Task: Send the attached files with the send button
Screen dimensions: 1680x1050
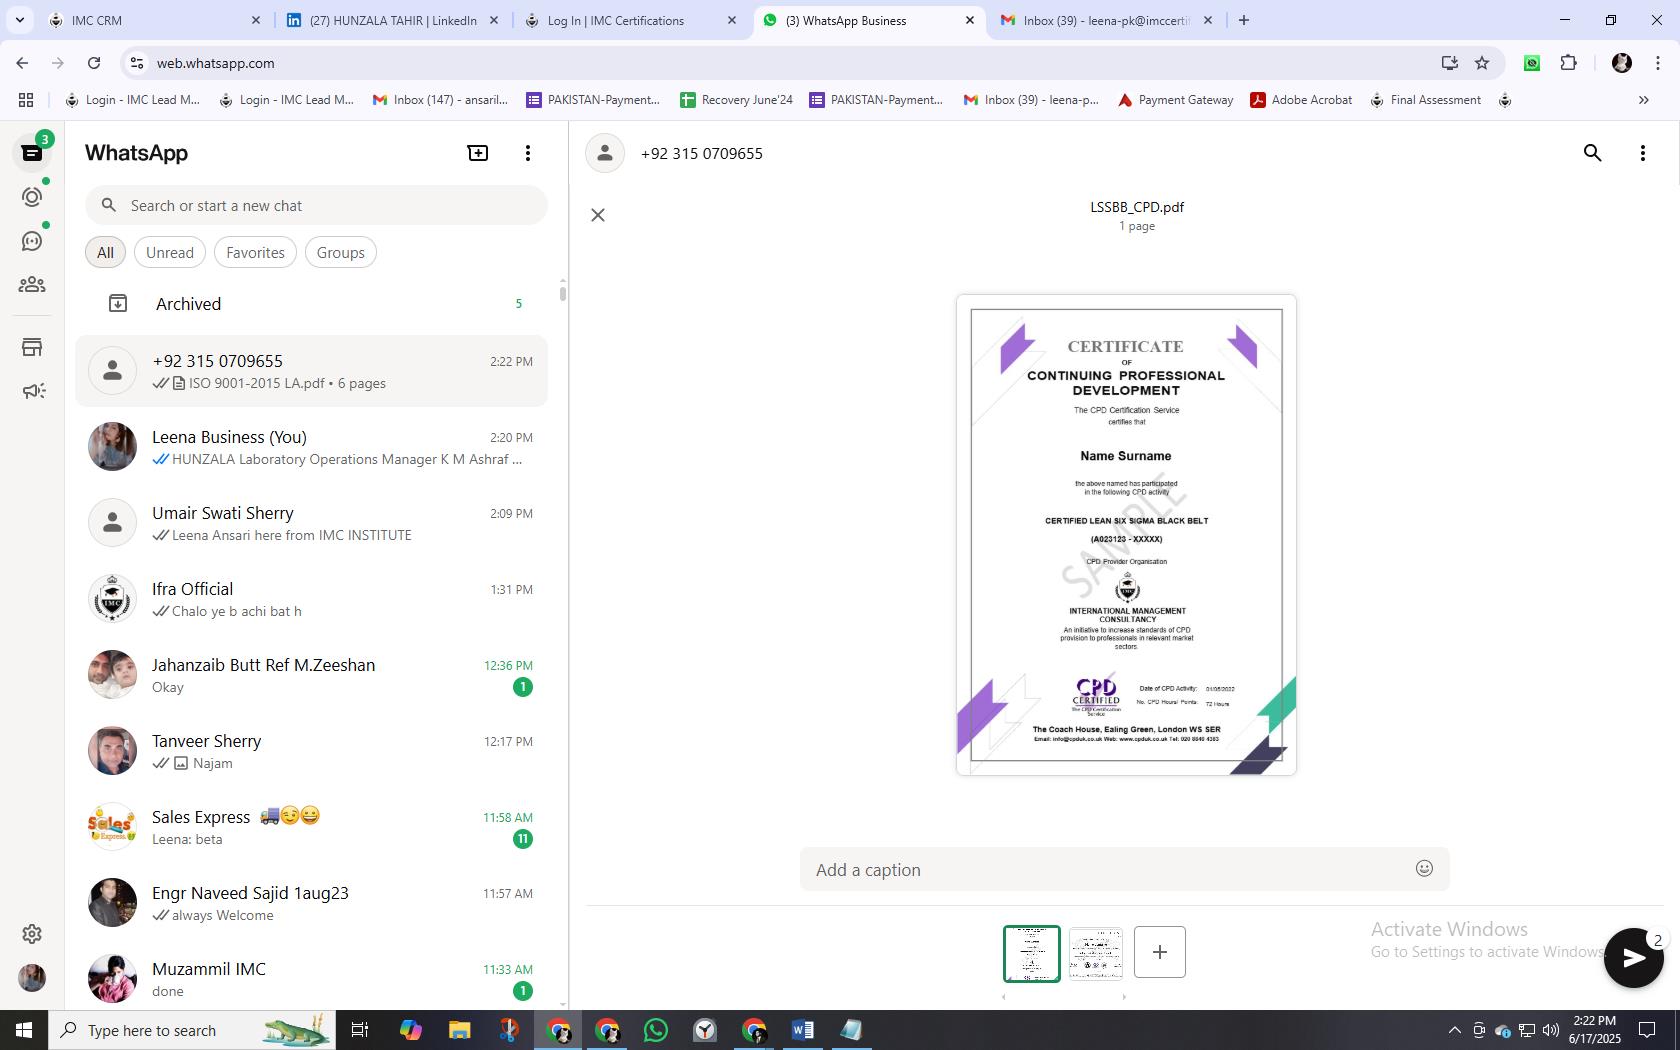Action: tap(1633, 958)
